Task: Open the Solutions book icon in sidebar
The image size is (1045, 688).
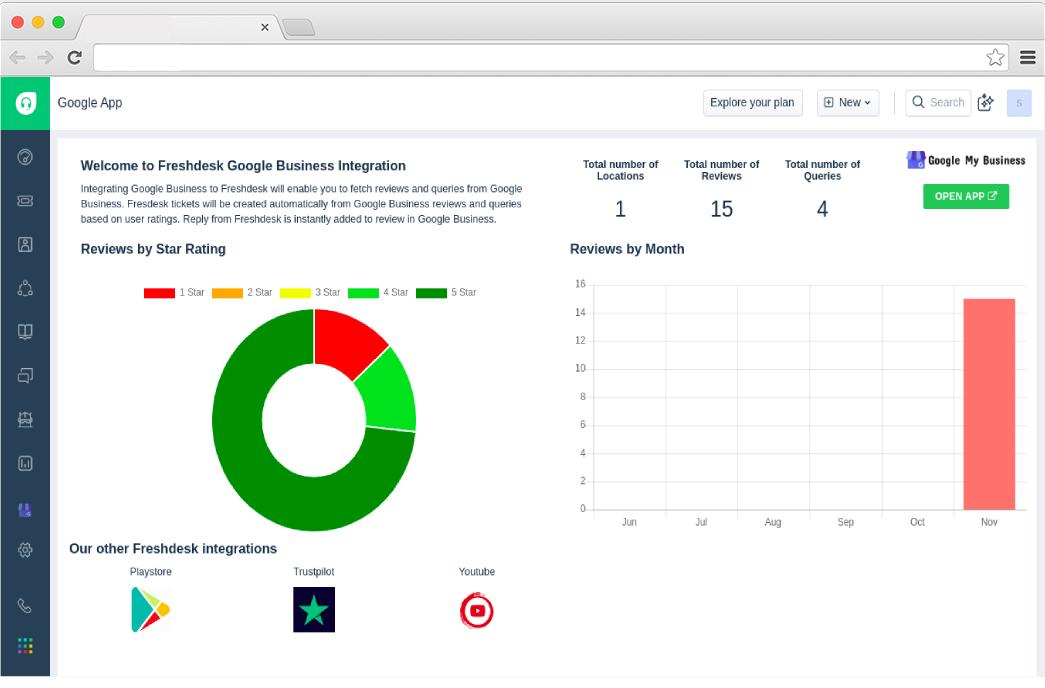Action: tap(25, 332)
